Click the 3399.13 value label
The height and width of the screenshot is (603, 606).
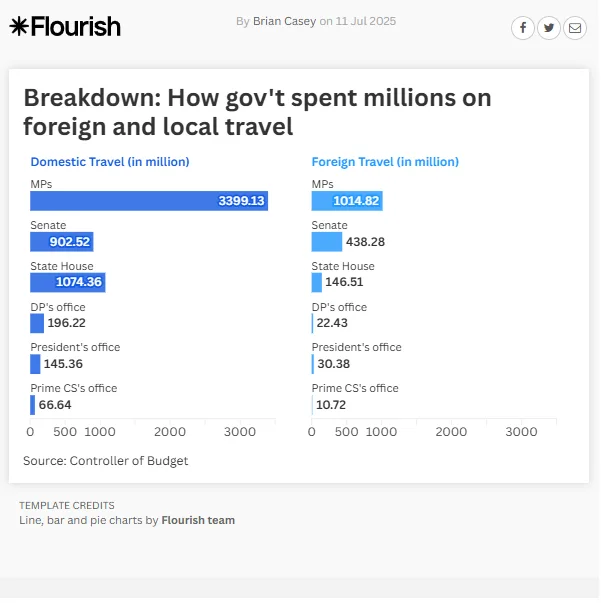(241, 201)
